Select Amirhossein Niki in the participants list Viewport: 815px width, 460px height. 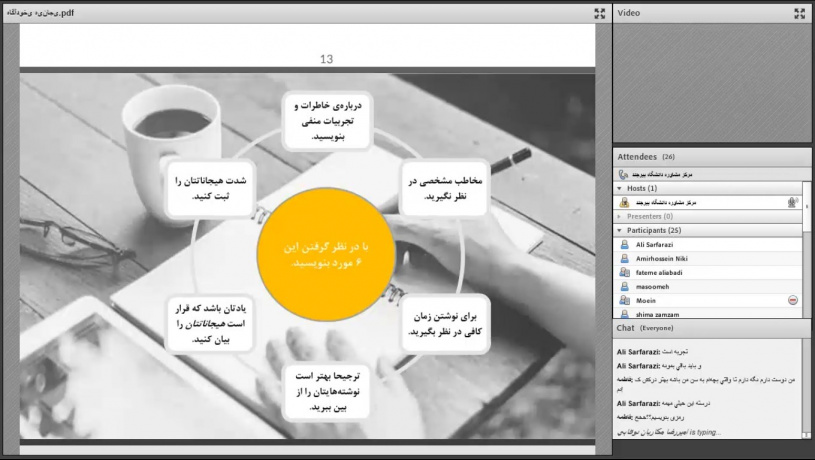click(x=708, y=258)
